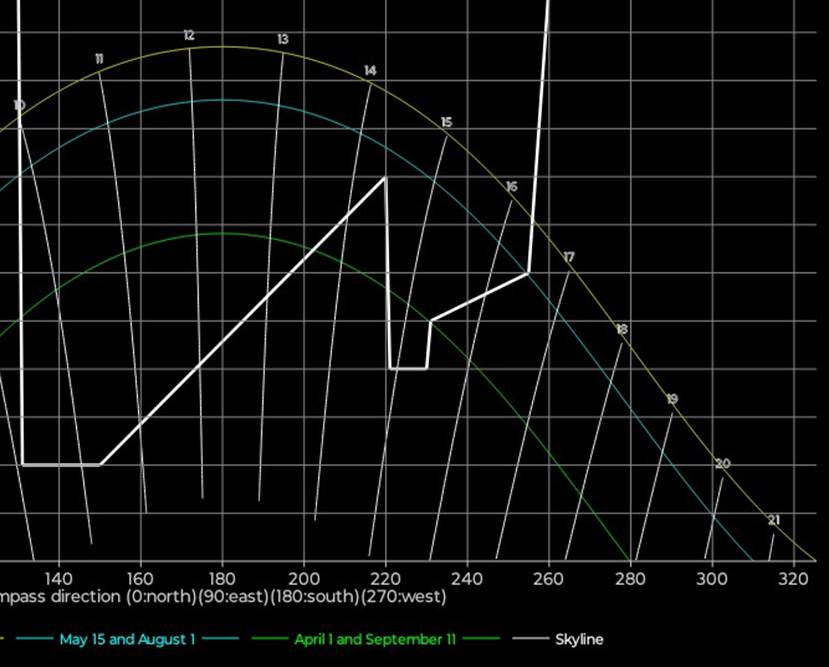Toggle the May 15 and August 1 legend entry
829x667 pixels.
point(128,639)
